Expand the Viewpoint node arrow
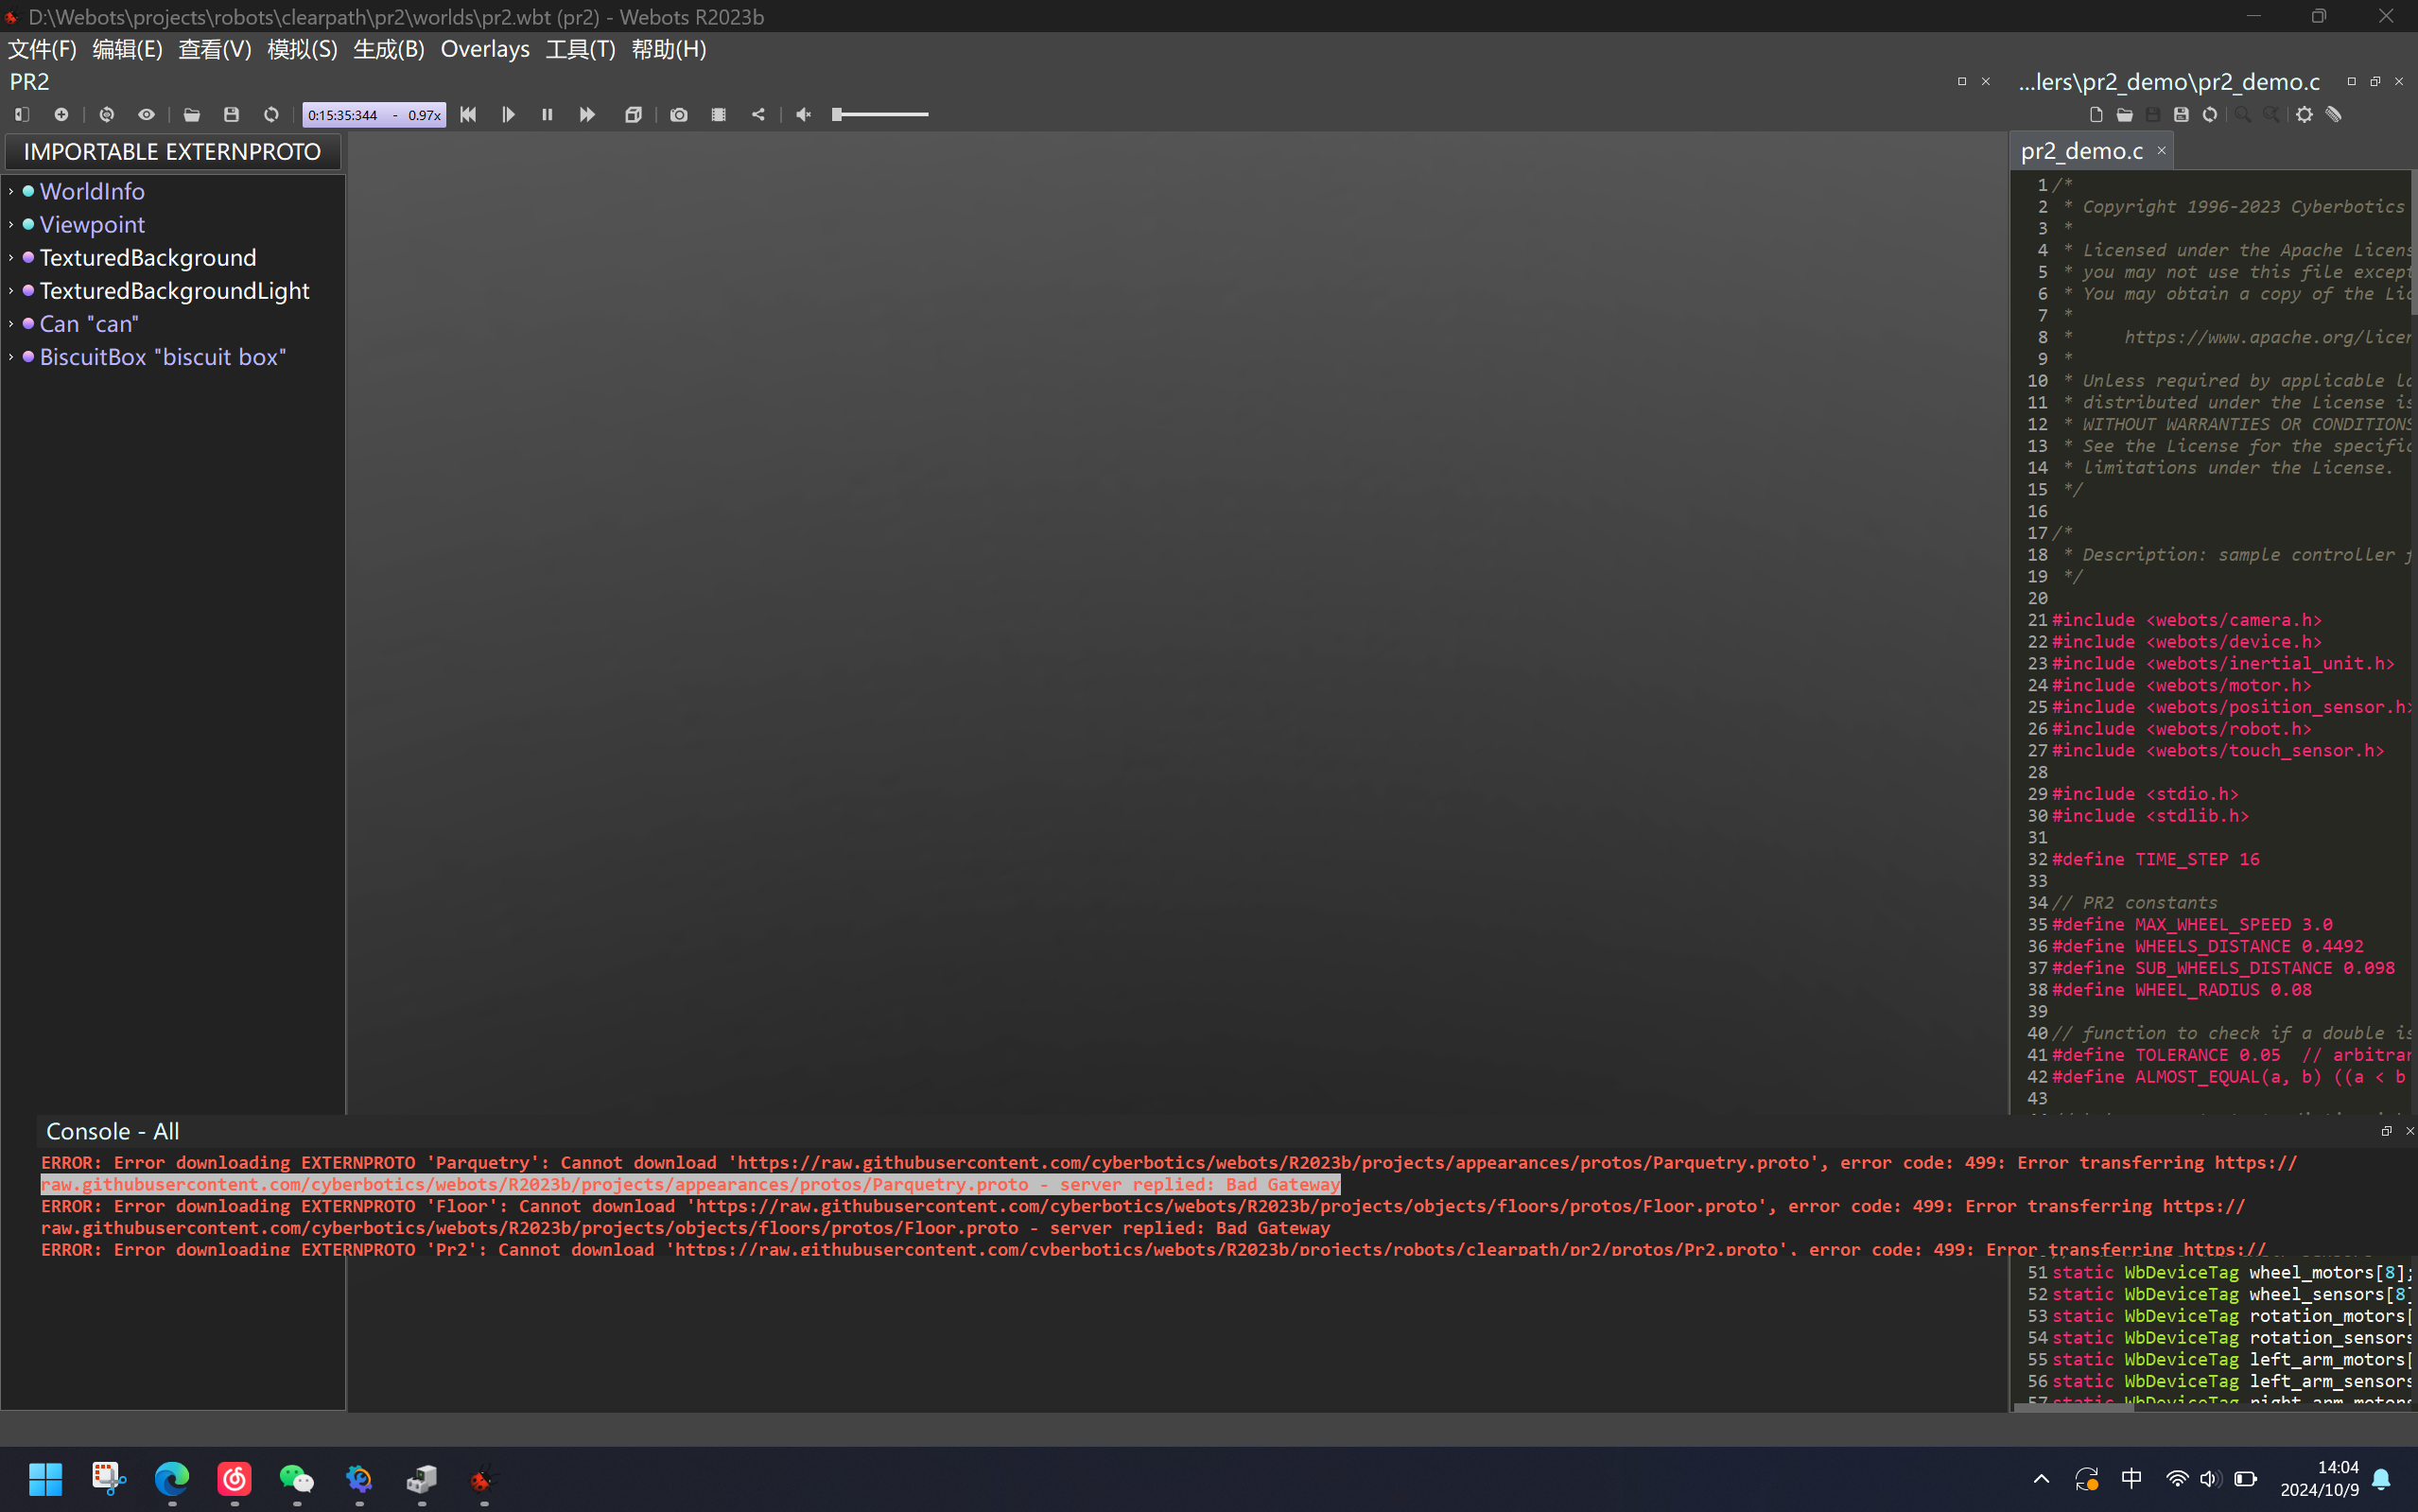This screenshot has width=2418, height=1512. pyautogui.click(x=11, y=225)
